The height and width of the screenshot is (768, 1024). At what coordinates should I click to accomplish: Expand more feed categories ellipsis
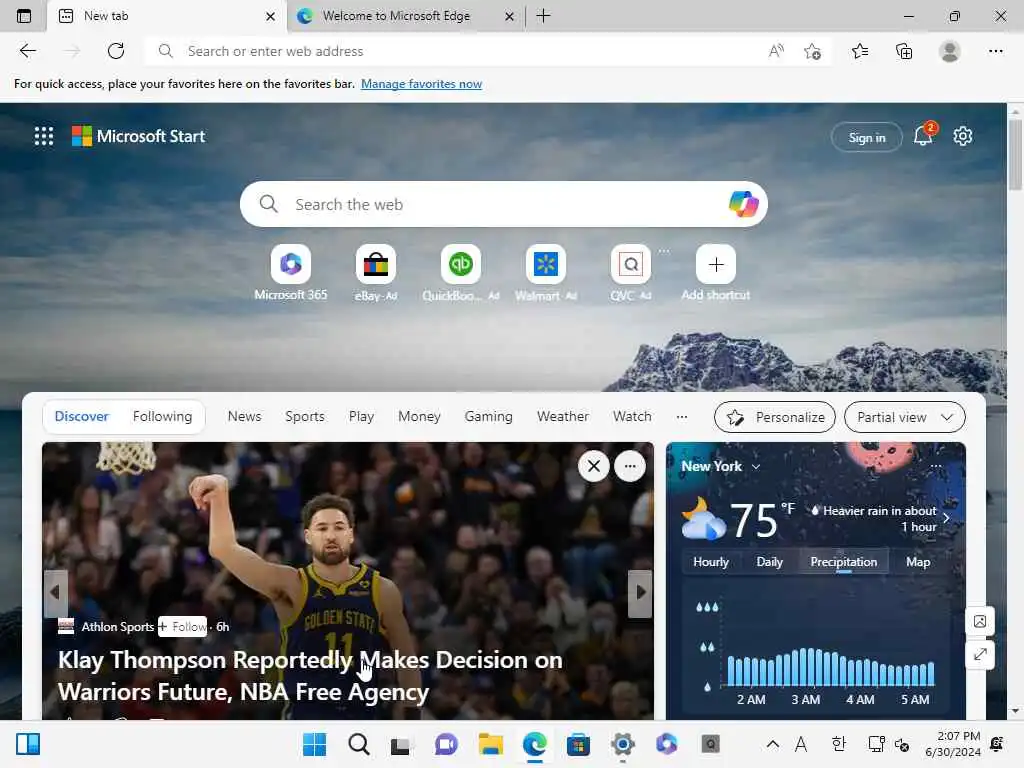682,417
